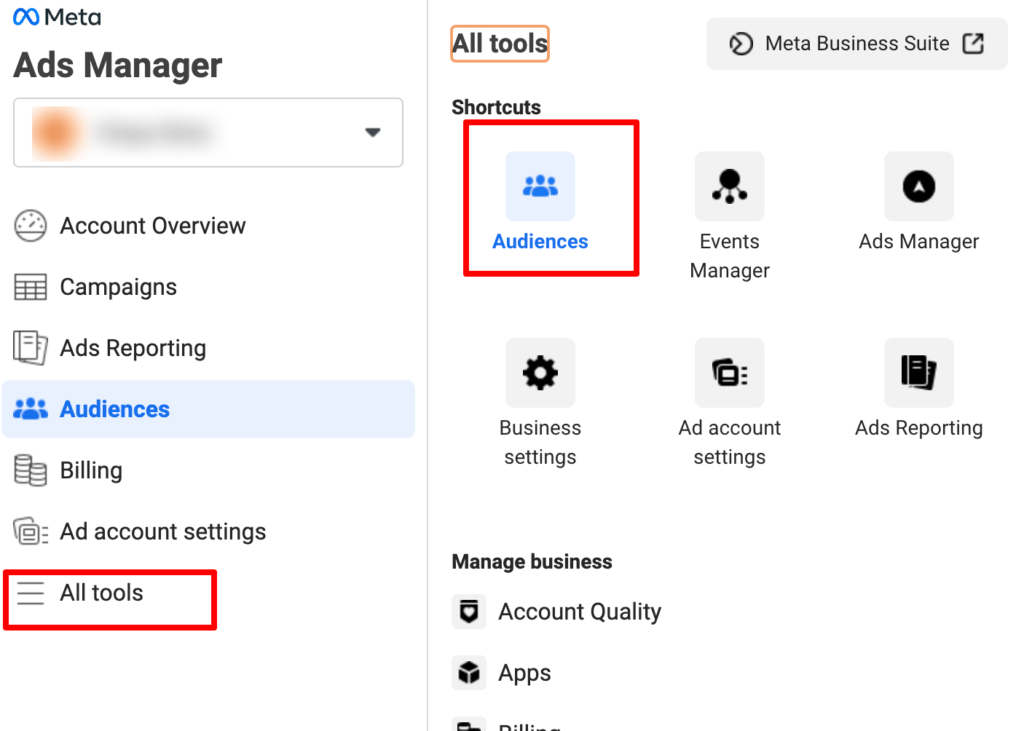Viewport: 1024px width, 731px height.
Task: Open the ad account selector dropdown
Action: [208, 133]
